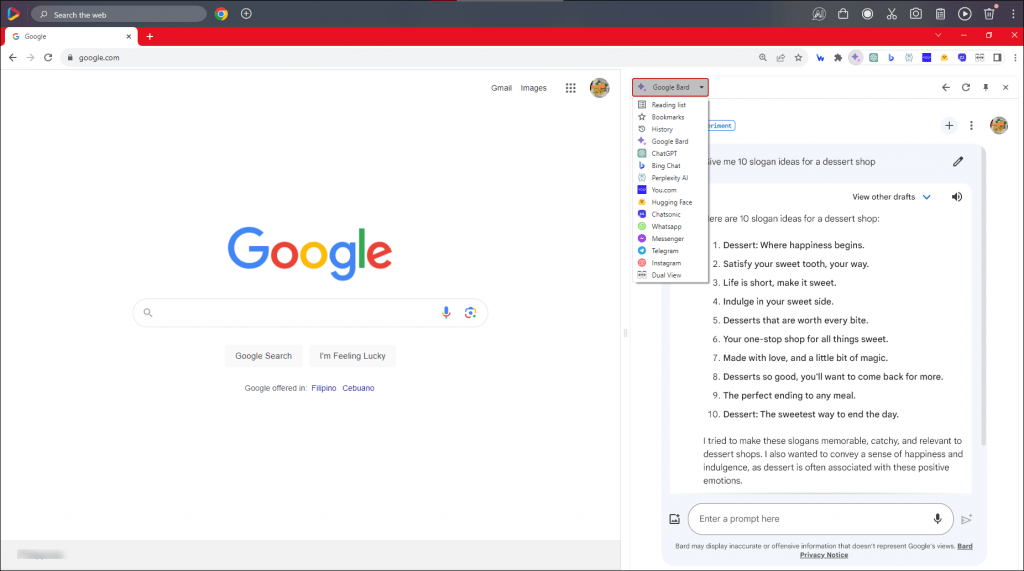Click the I'm Feeling Lucky button
This screenshot has width=1024, height=571.
[352, 356]
